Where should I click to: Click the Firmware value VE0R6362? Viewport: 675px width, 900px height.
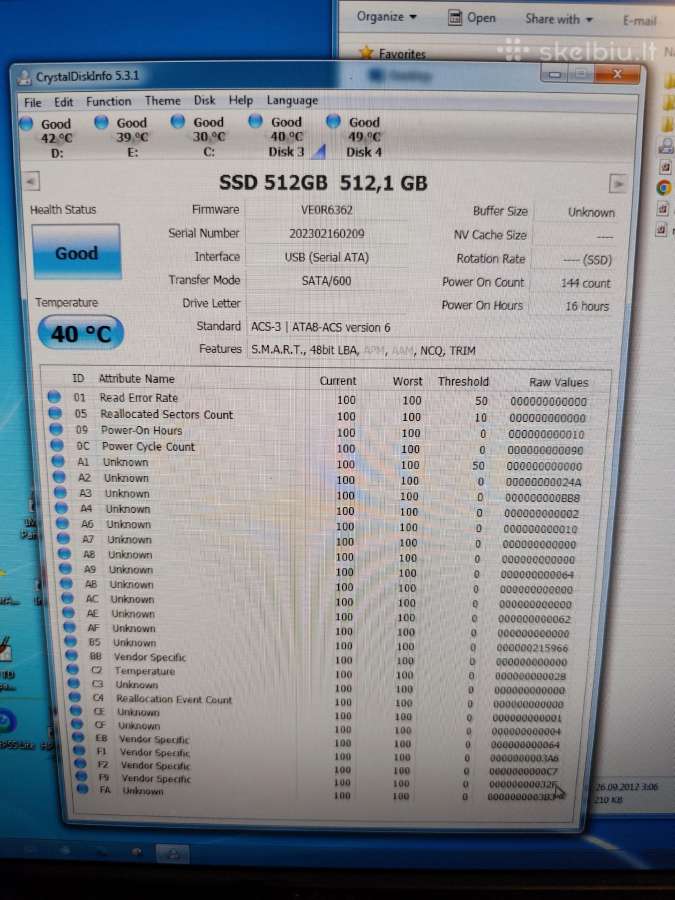326,210
